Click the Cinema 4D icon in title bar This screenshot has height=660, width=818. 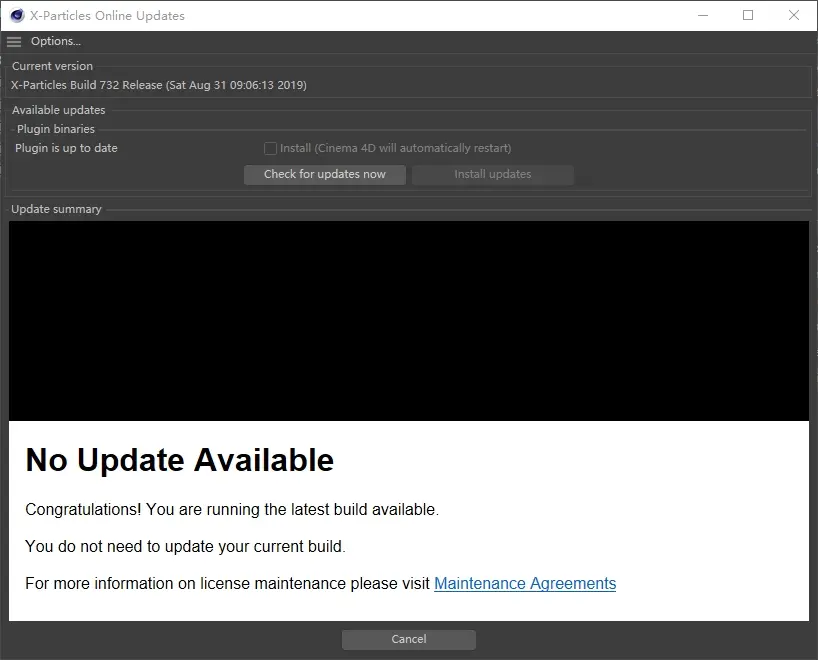(17, 15)
